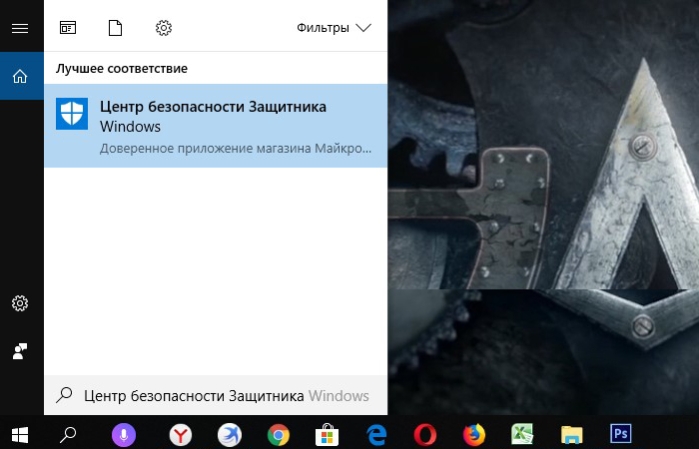
Task: Filter results by apps icon
Action: click(68, 28)
